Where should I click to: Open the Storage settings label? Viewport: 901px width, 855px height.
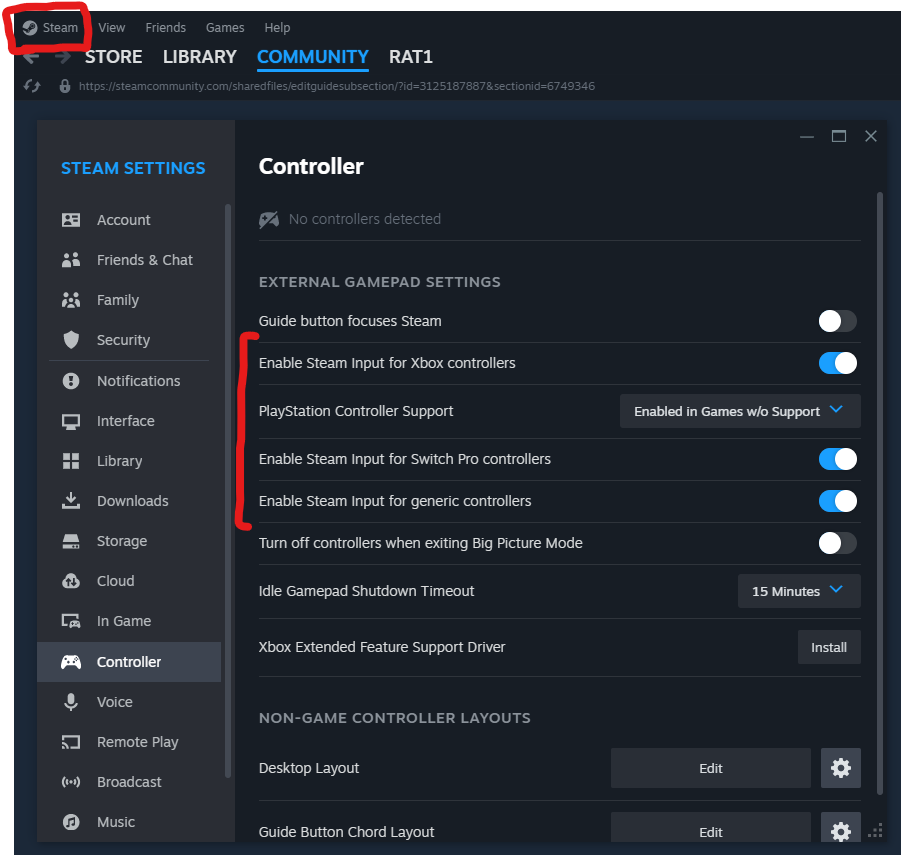pos(122,541)
